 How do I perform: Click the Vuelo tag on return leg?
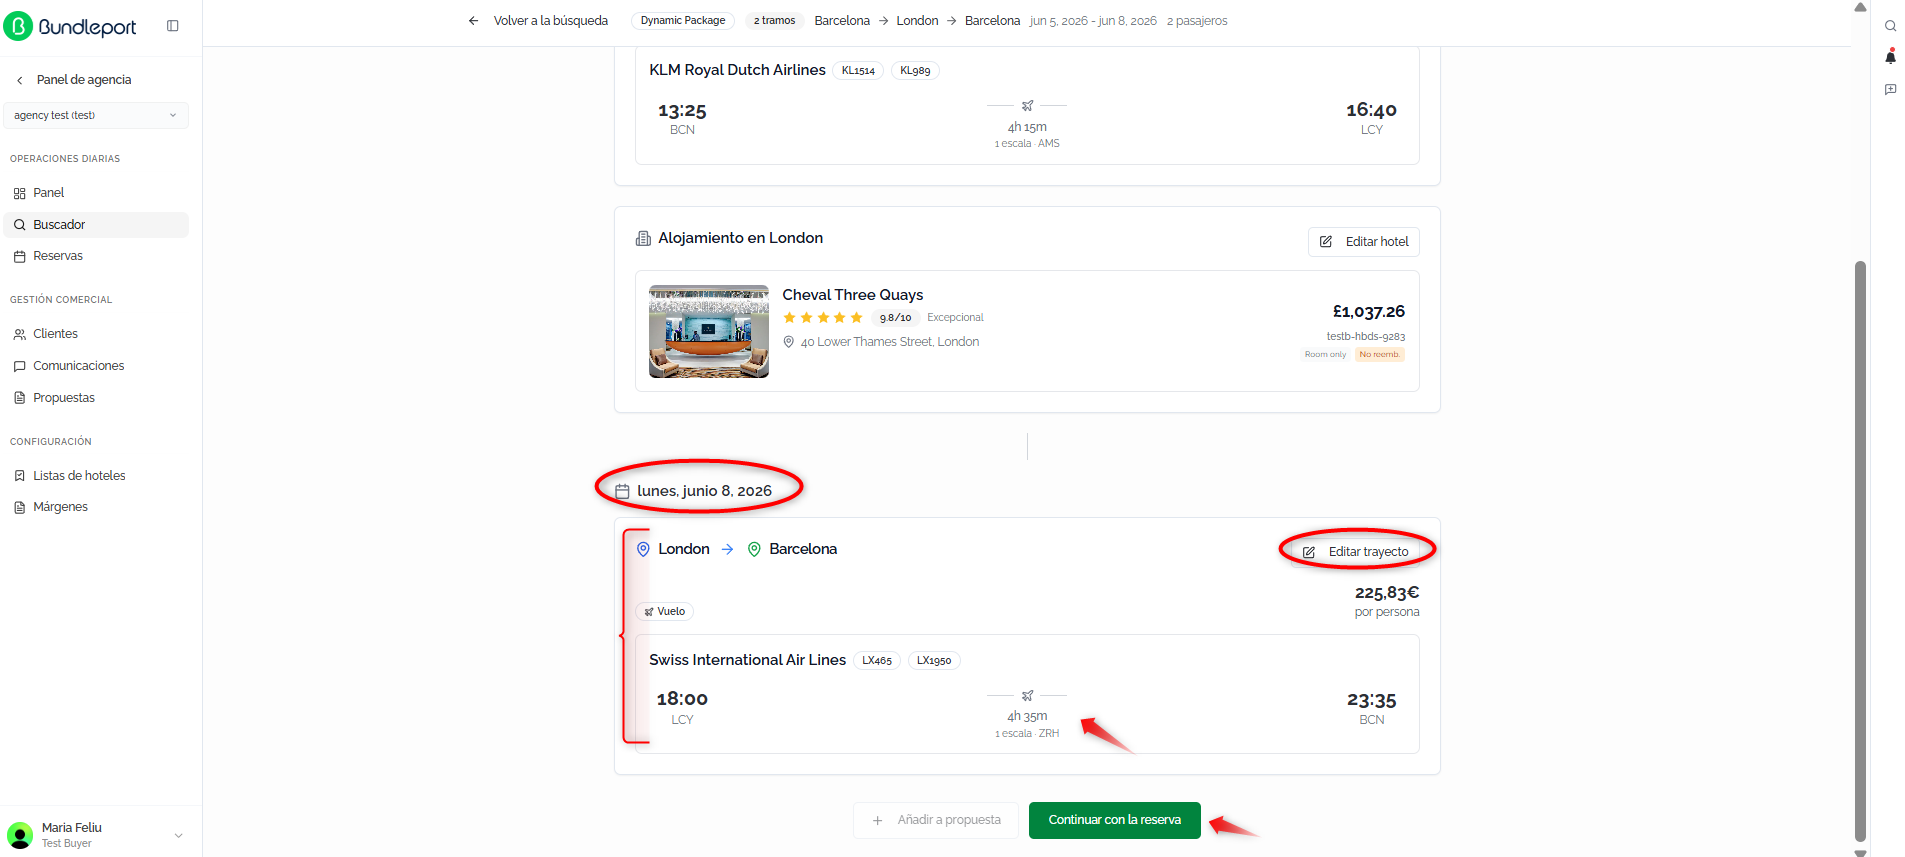pos(664,612)
